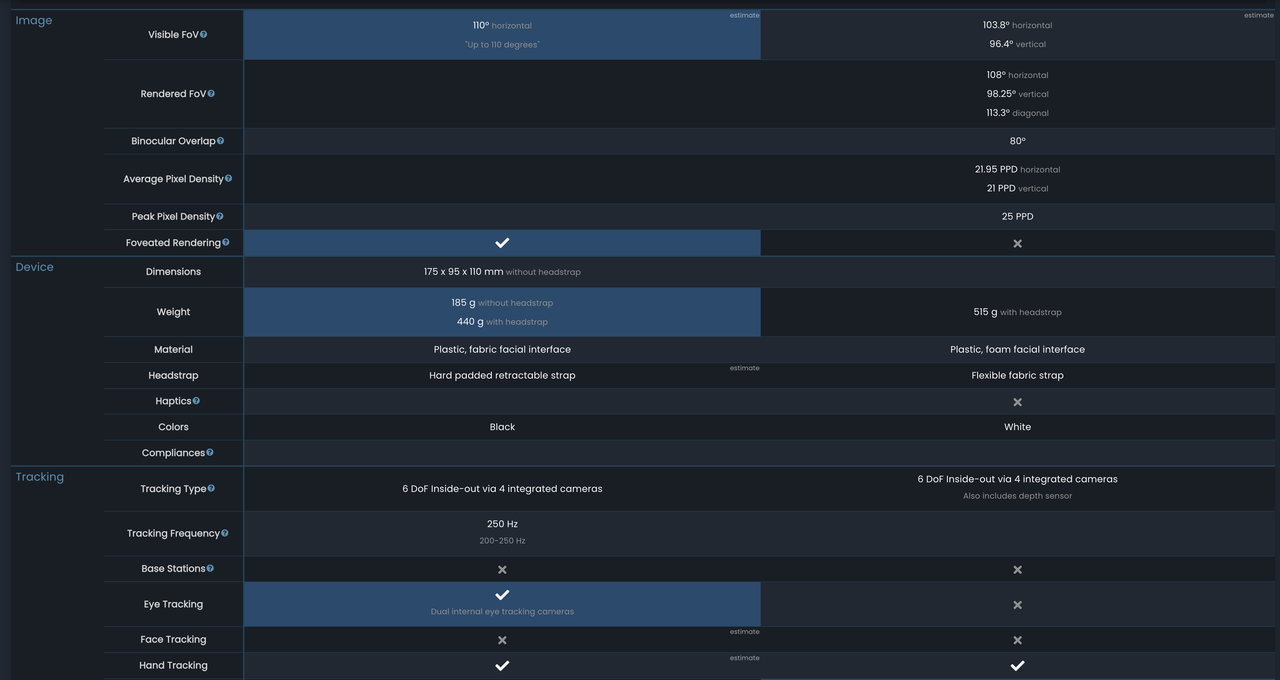
Task: Click the Colors row label
Action: 173,427
